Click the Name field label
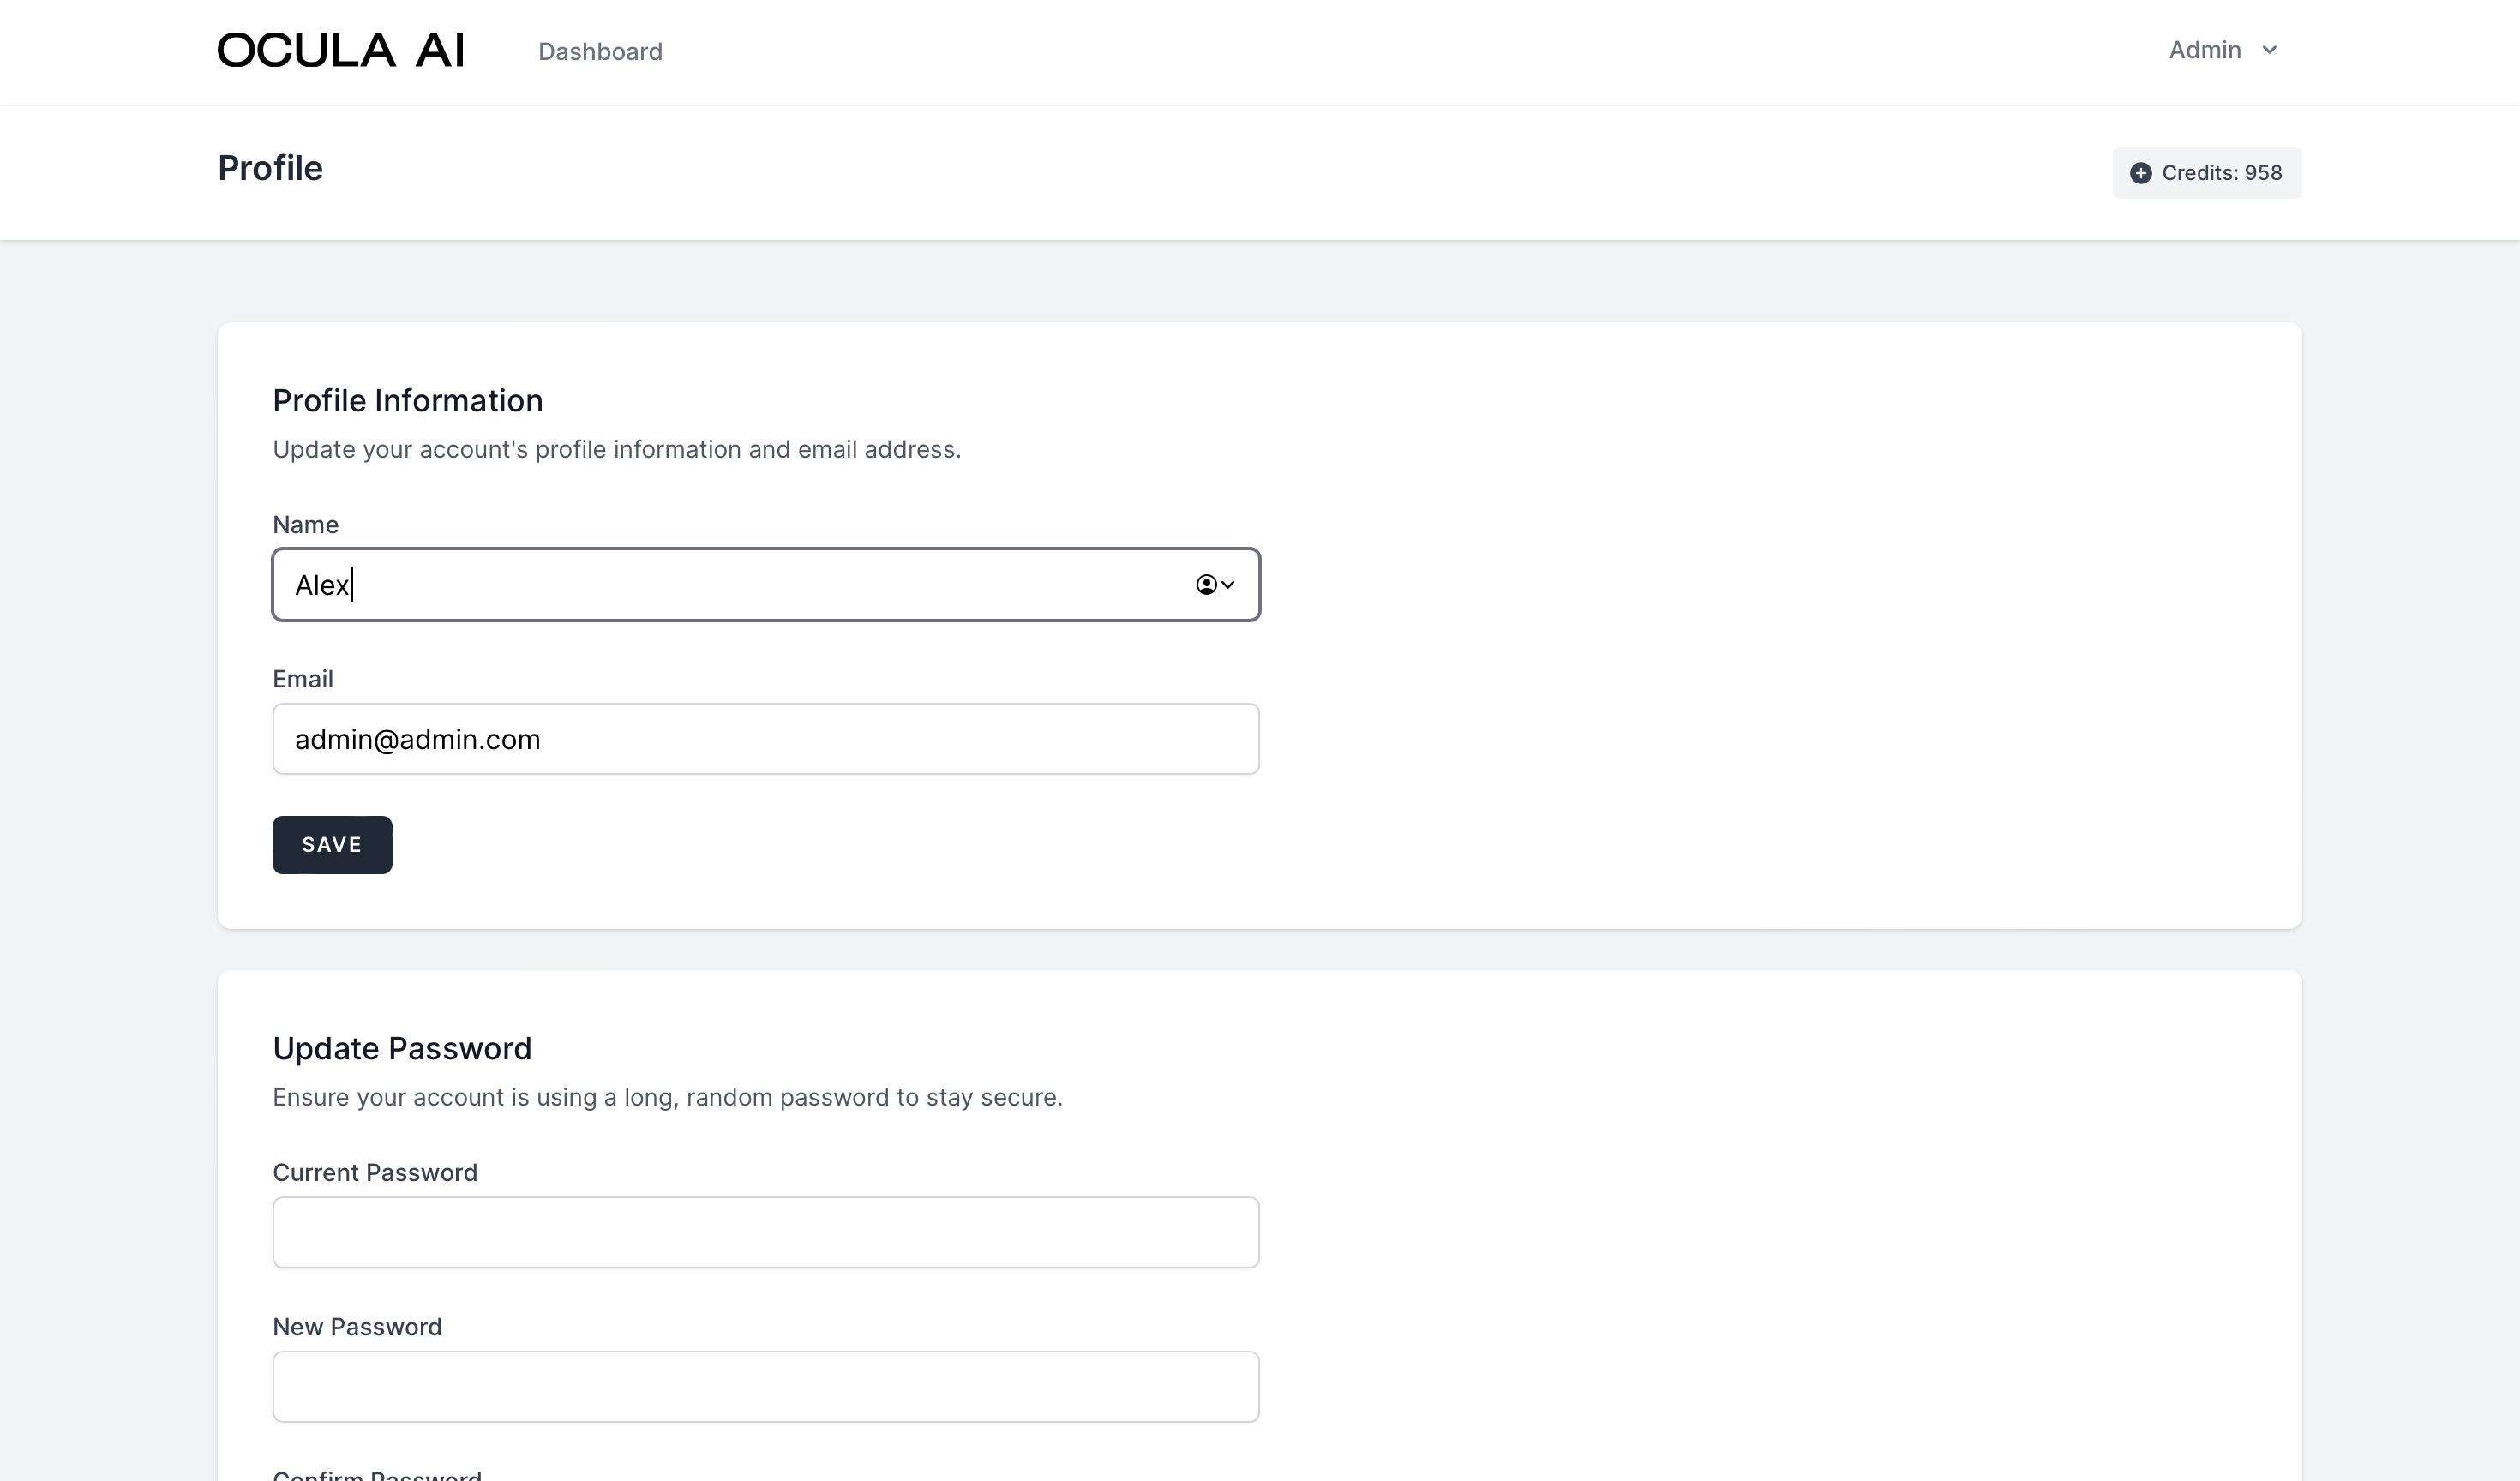2520x1481 pixels. (306, 525)
